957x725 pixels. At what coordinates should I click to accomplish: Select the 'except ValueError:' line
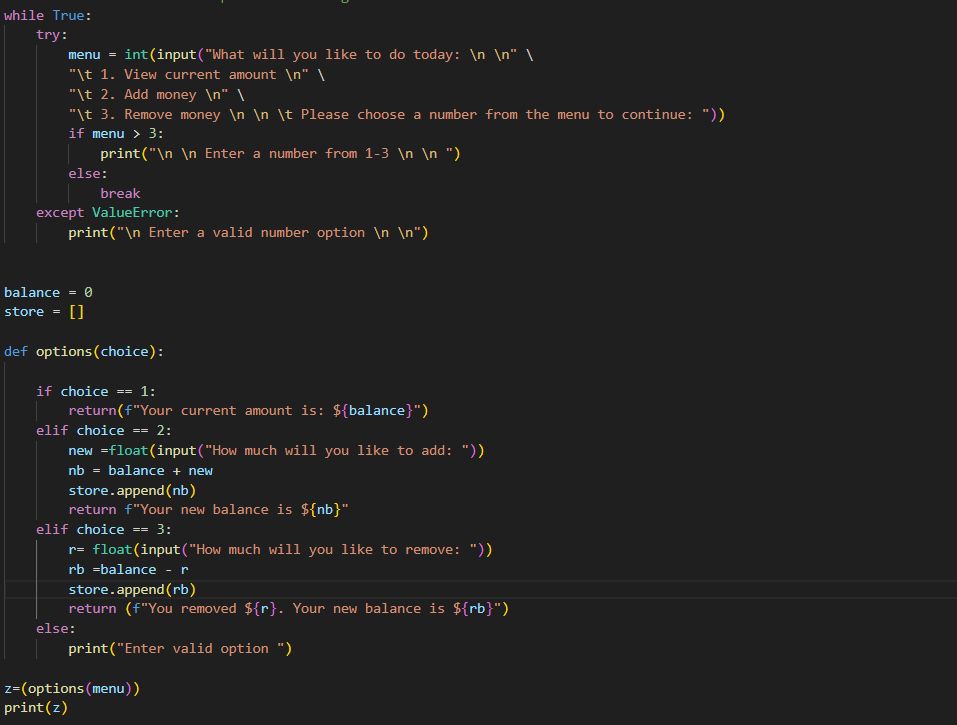click(x=107, y=213)
